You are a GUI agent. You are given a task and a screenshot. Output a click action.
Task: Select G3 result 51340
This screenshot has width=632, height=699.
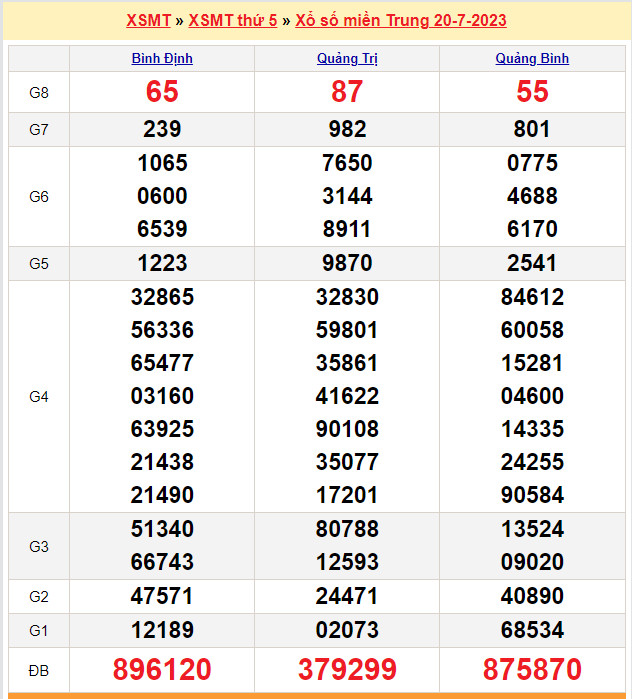coord(162,529)
